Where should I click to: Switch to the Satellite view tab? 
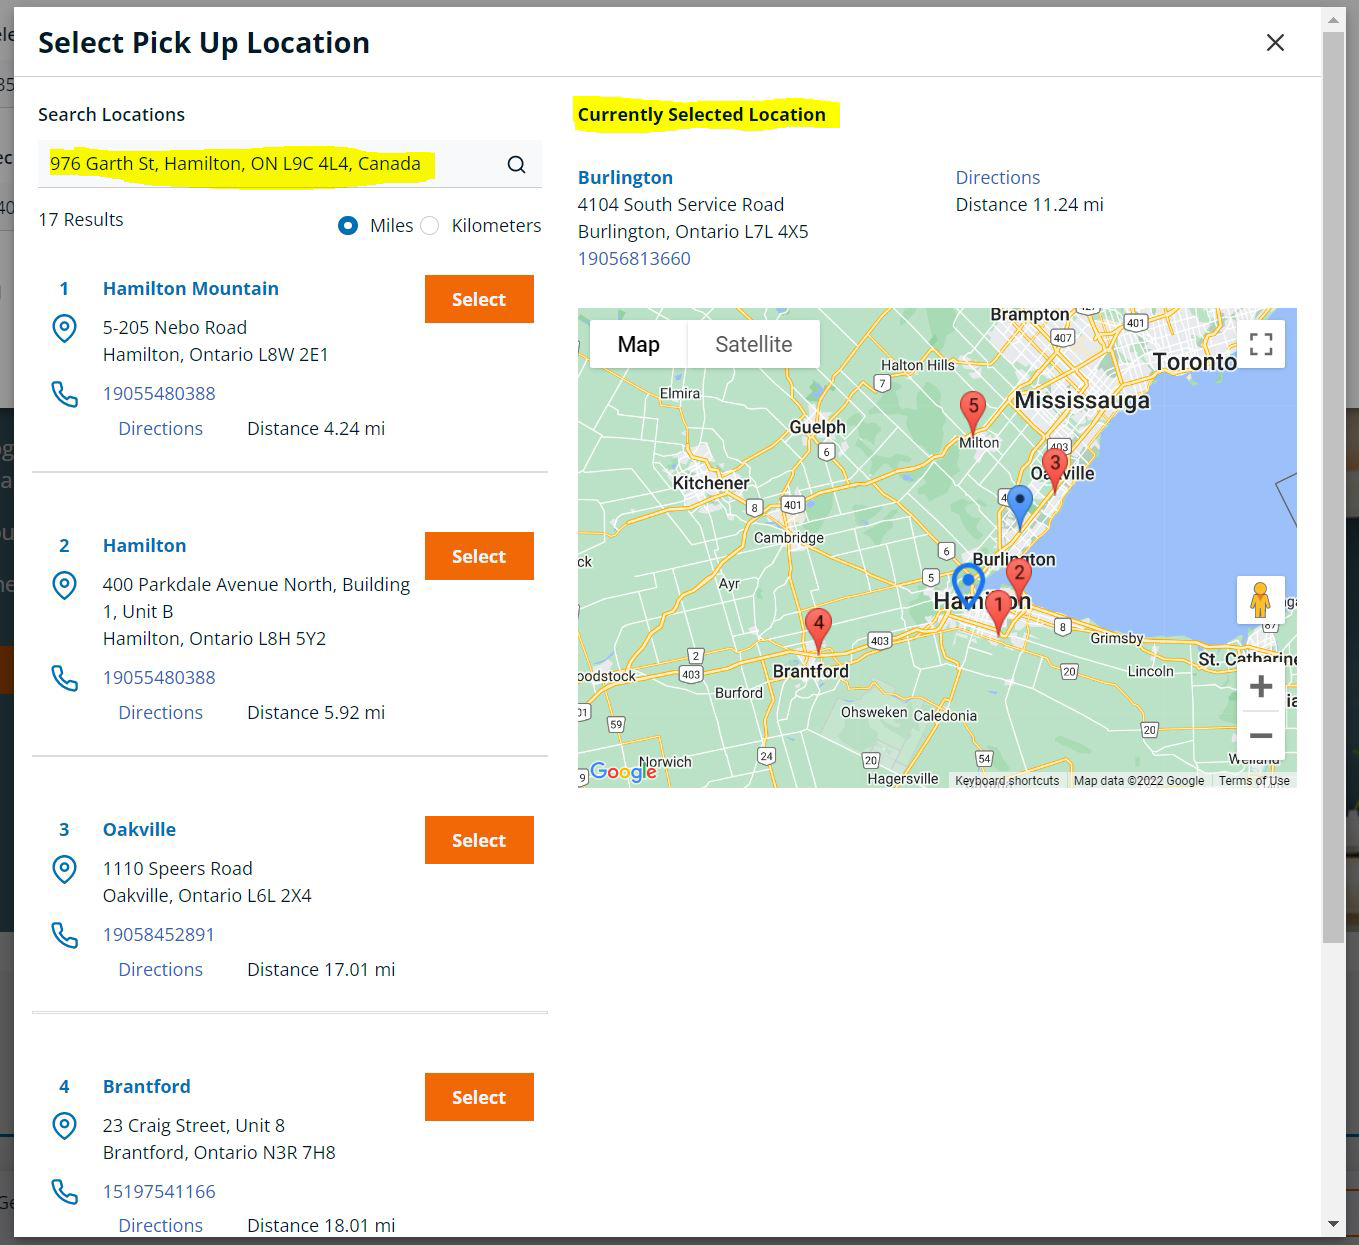pyautogui.click(x=754, y=344)
